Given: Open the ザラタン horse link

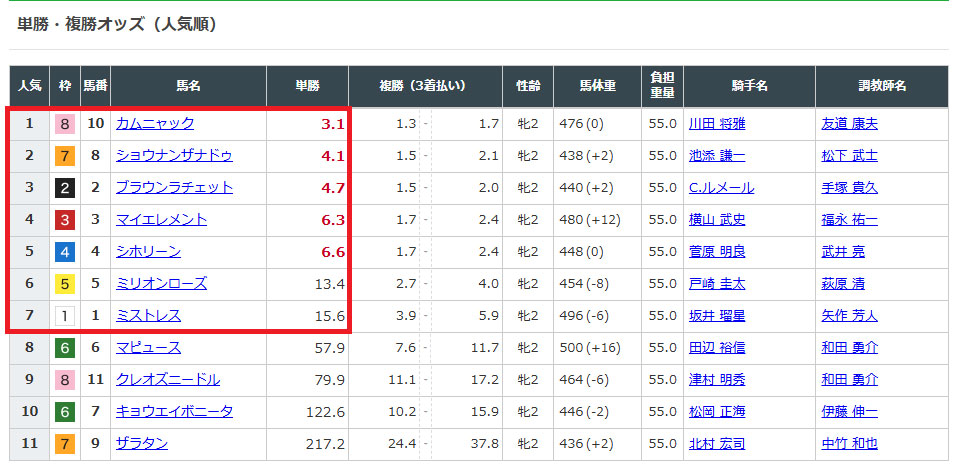Looking at the screenshot, I should point(142,443).
